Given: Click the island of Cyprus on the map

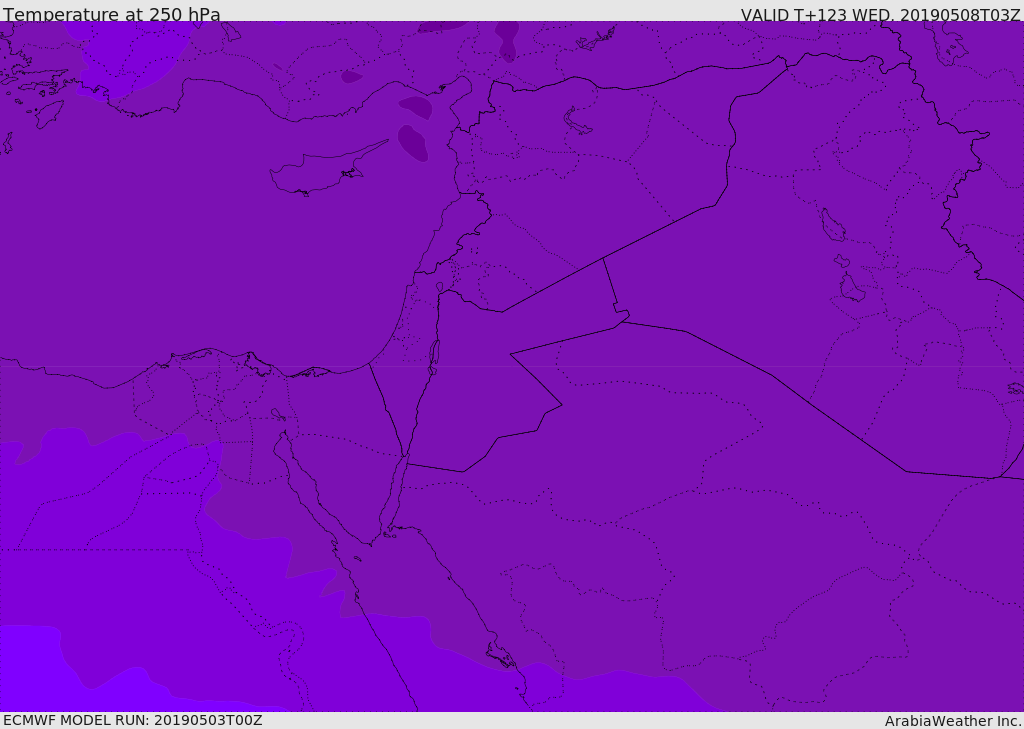Looking at the screenshot, I should pos(328,169).
